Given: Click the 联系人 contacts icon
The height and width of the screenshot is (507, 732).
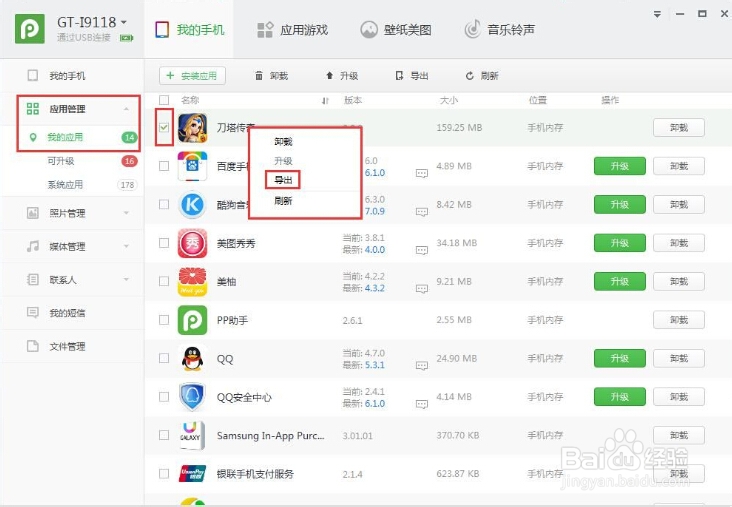Looking at the screenshot, I should coord(33,280).
